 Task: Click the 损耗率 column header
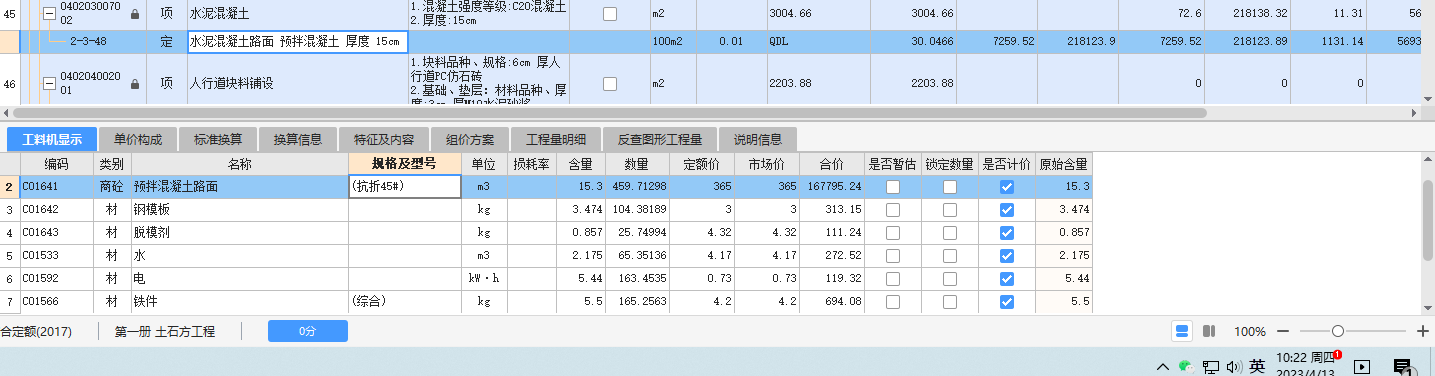coord(531,164)
